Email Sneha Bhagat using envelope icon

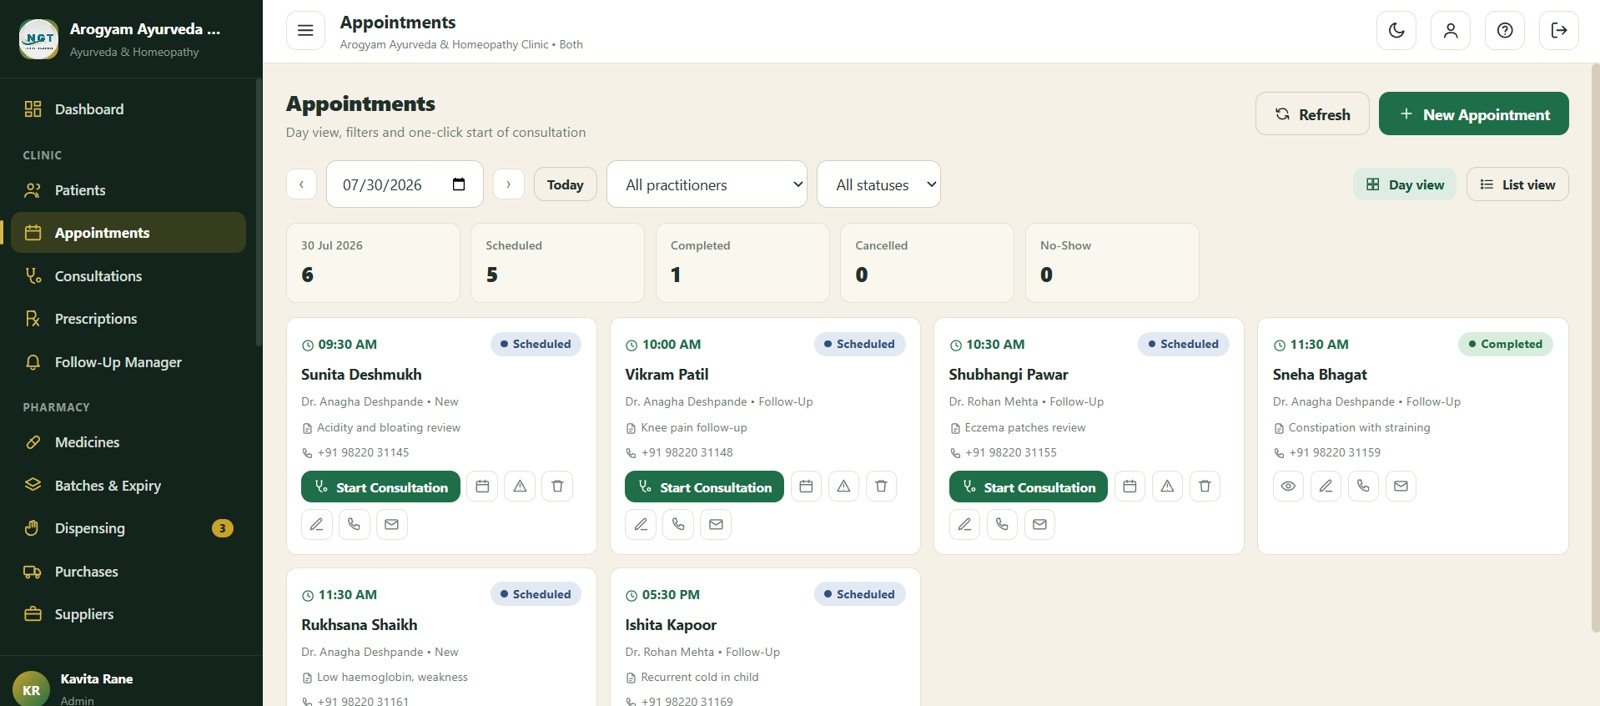pyautogui.click(x=1401, y=486)
